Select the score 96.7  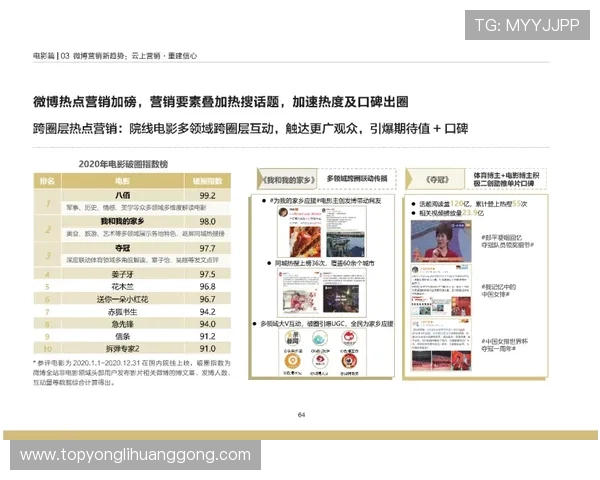coord(207,299)
